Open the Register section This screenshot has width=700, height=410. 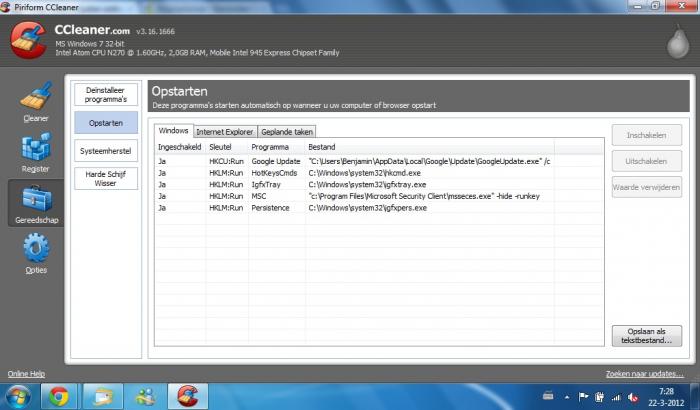coord(36,153)
